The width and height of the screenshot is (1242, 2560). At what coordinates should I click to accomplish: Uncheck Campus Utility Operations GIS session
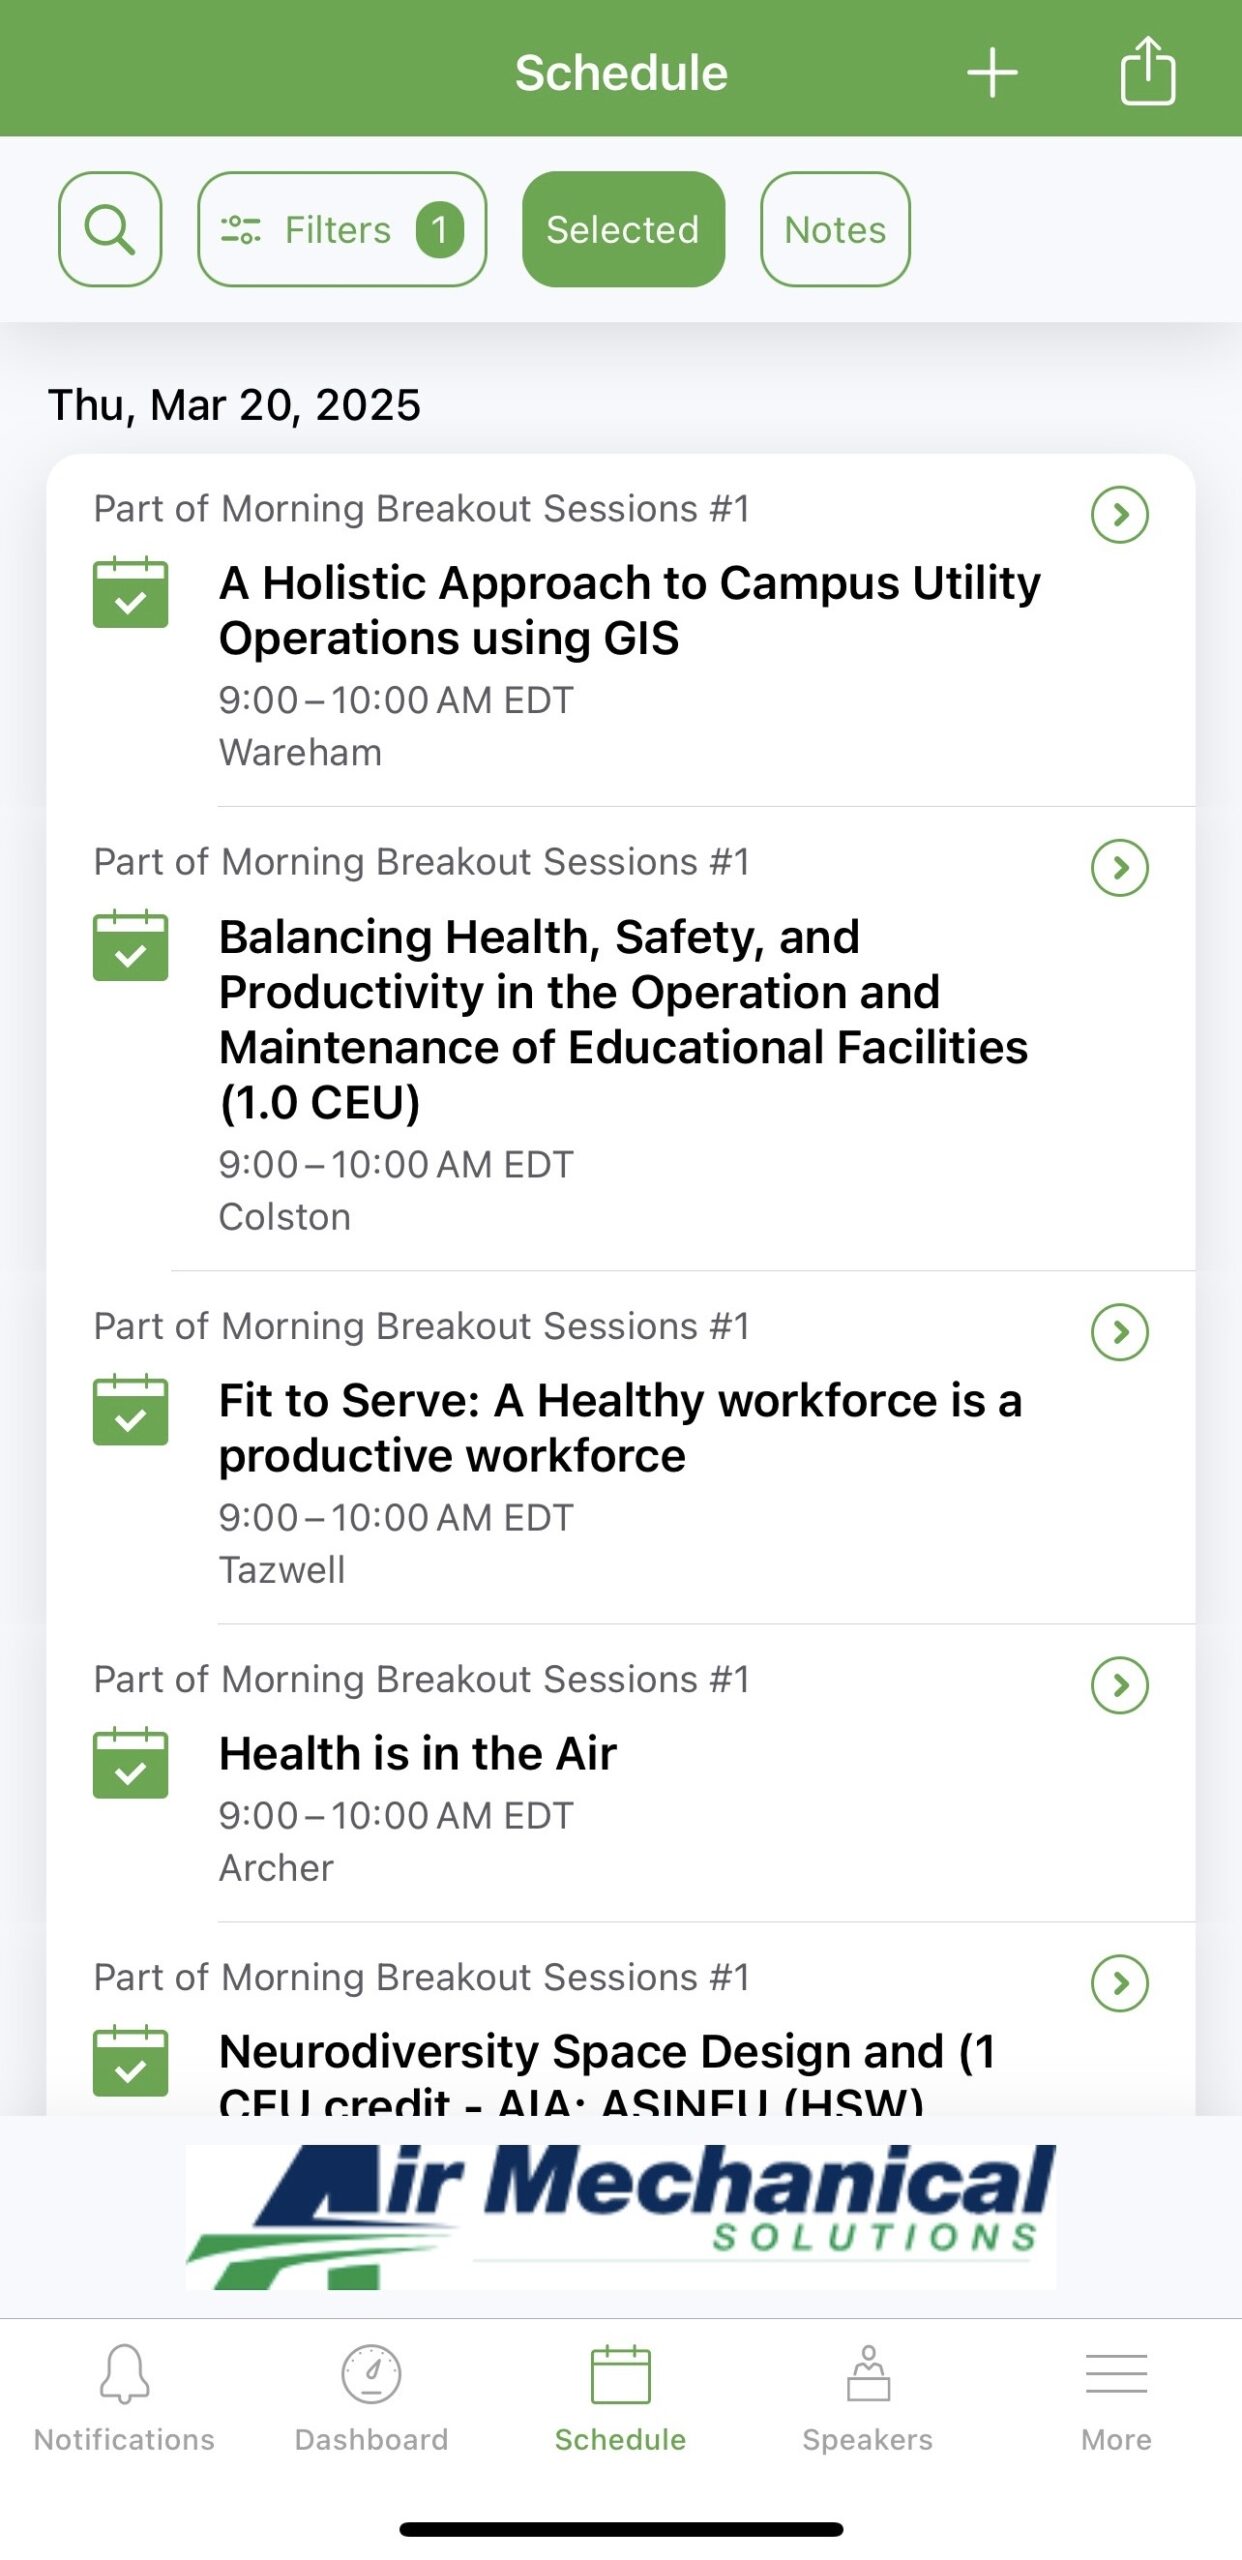pos(130,593)
